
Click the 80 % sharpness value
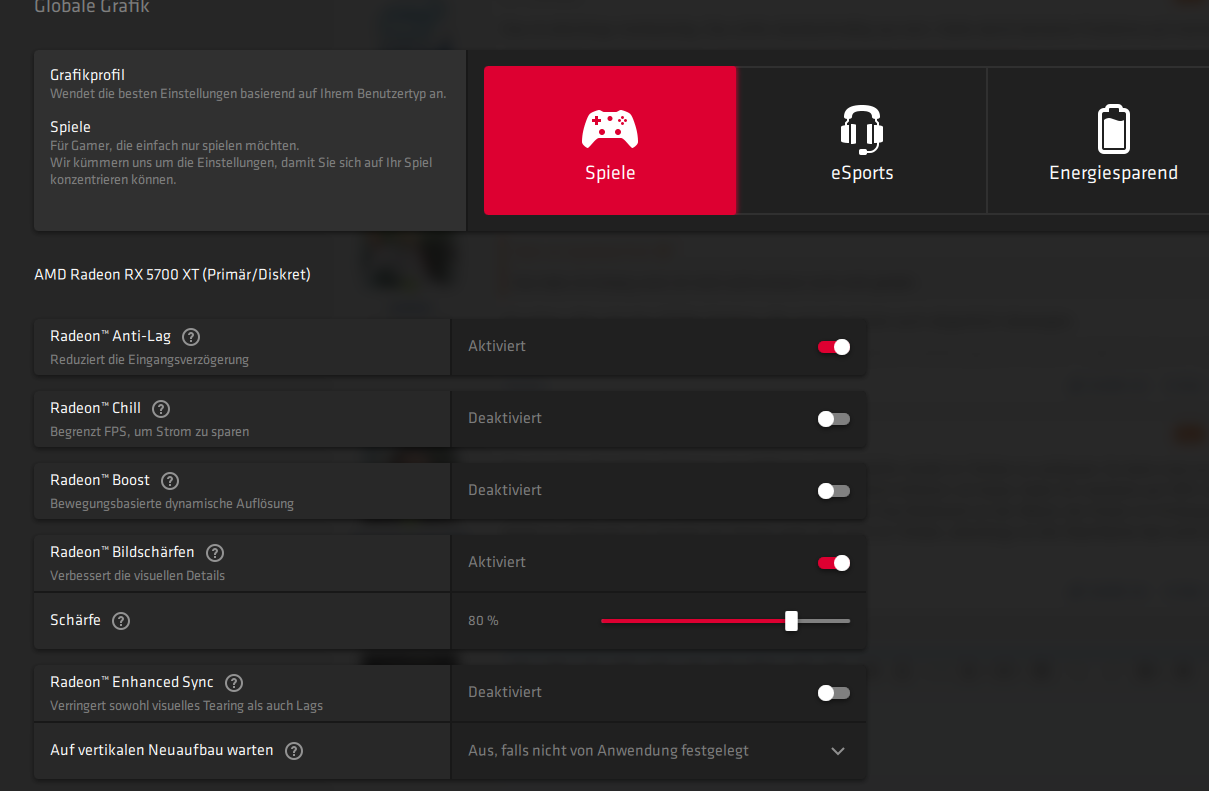(x=483, y=621)
